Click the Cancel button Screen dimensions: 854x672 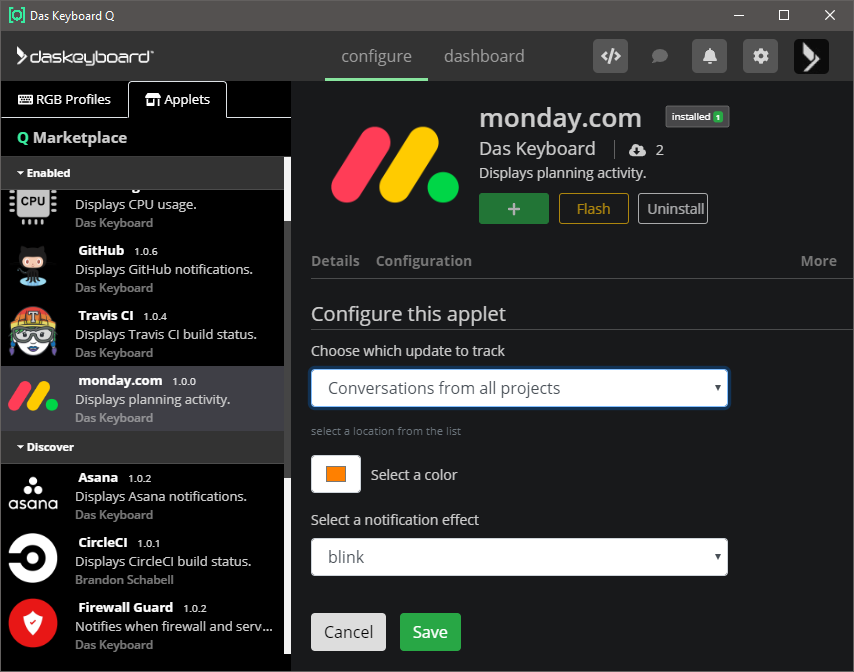(349, 632)
